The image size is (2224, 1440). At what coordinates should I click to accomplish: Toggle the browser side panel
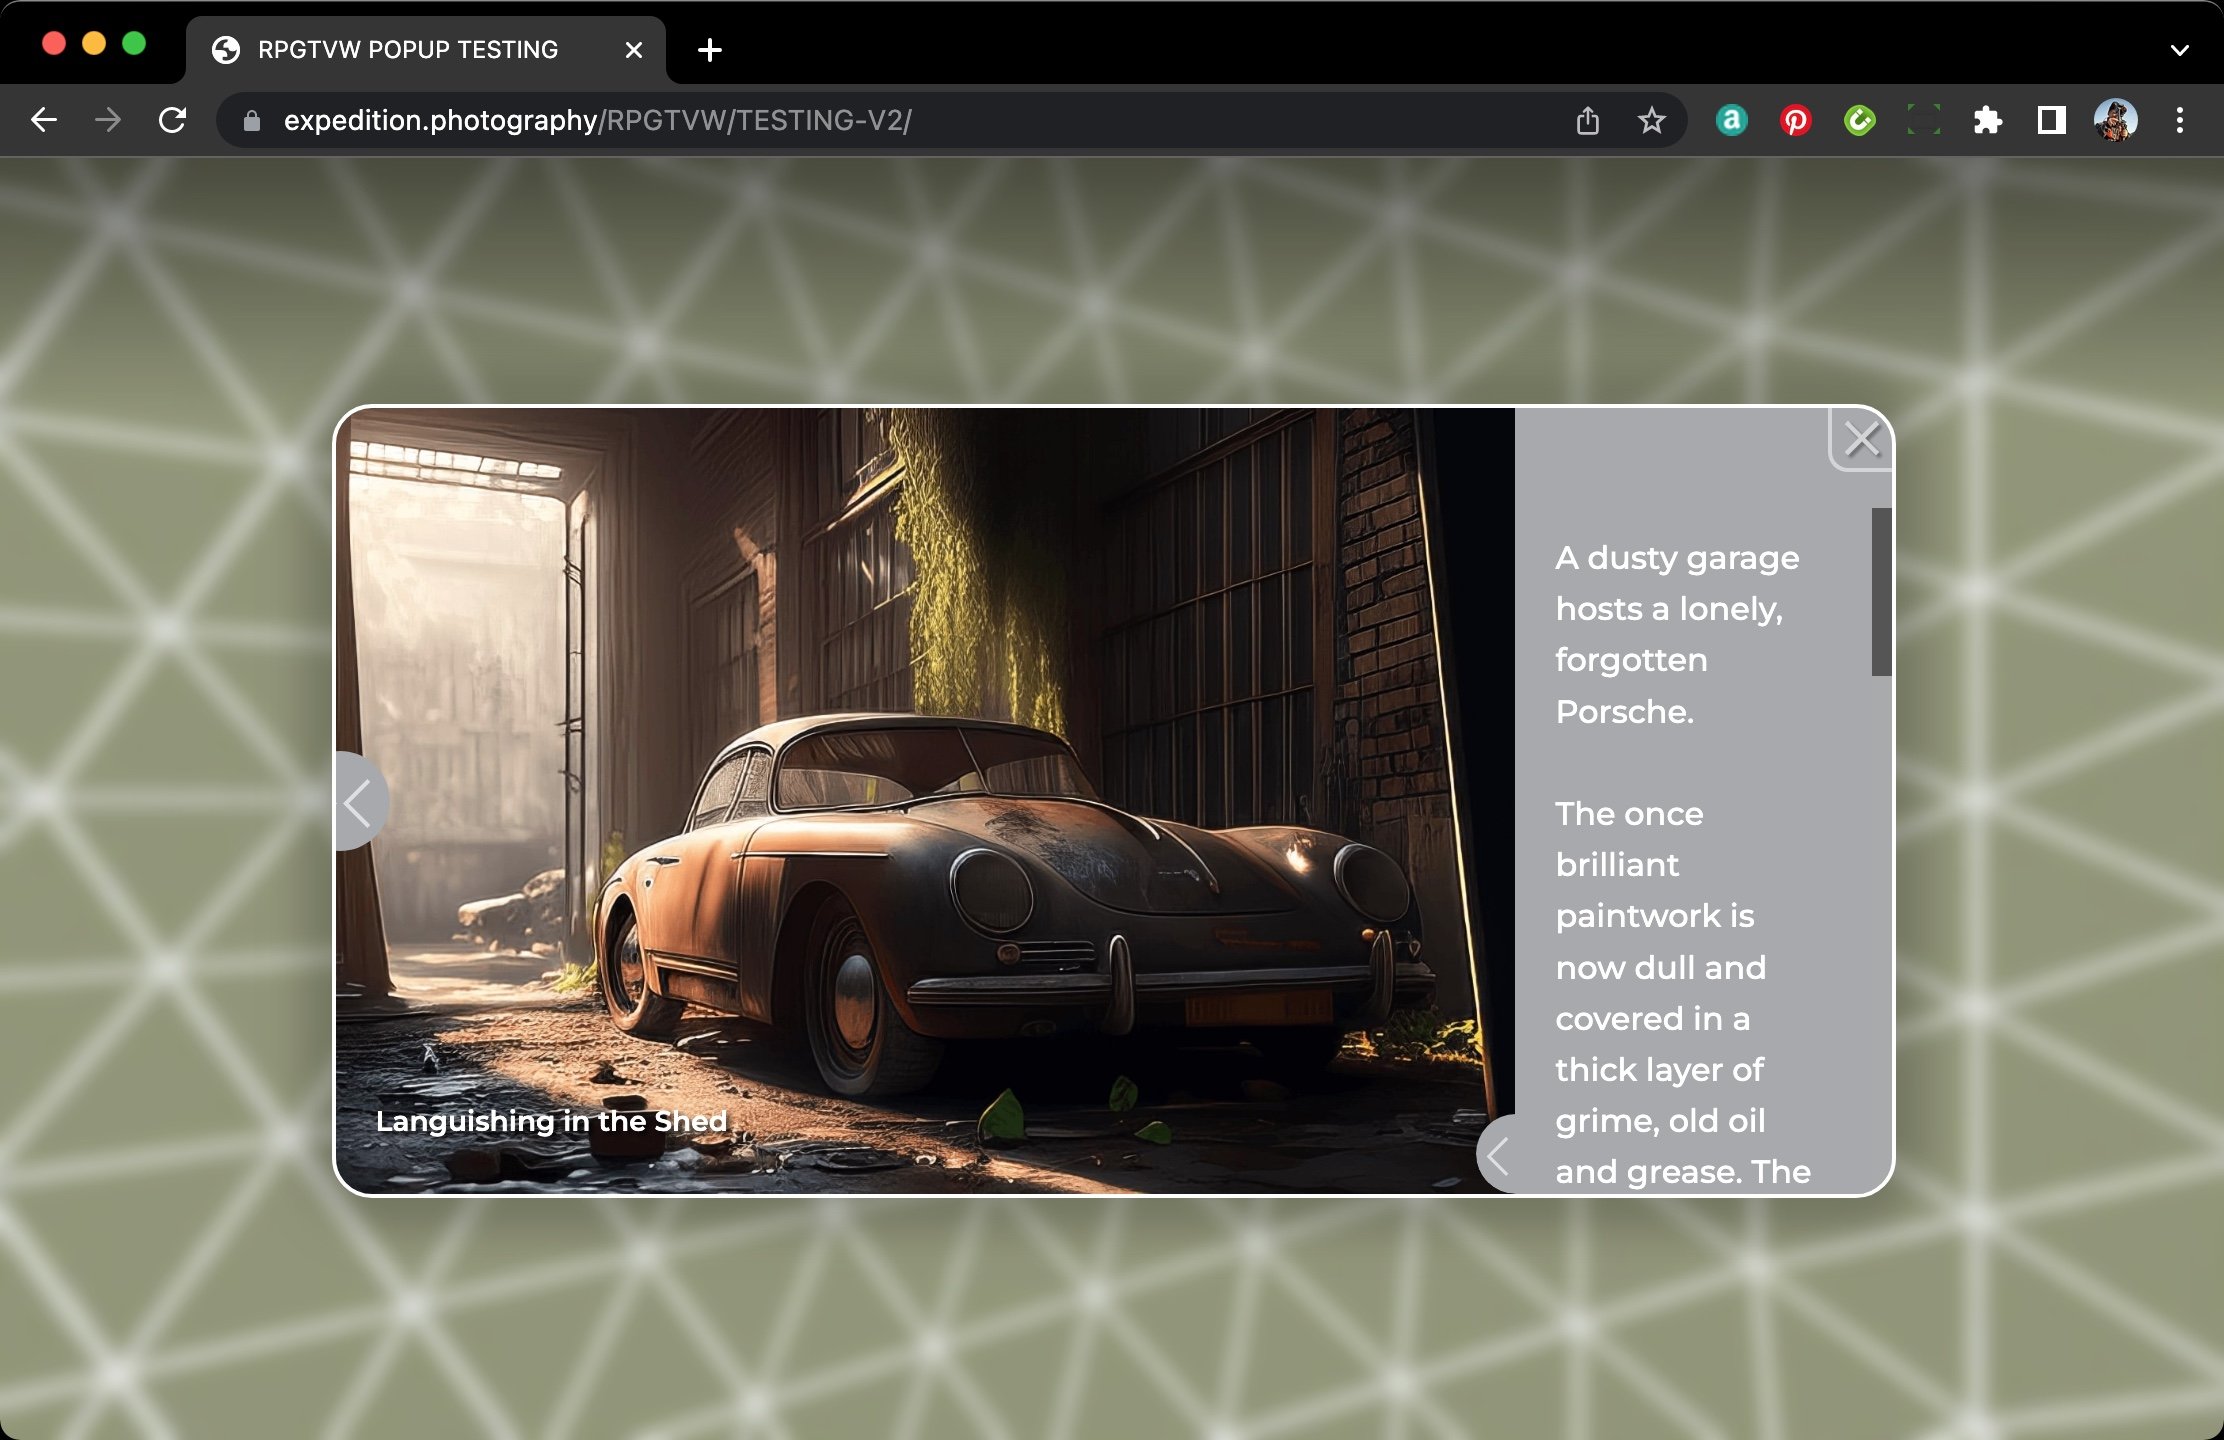tap(2052, 120)
